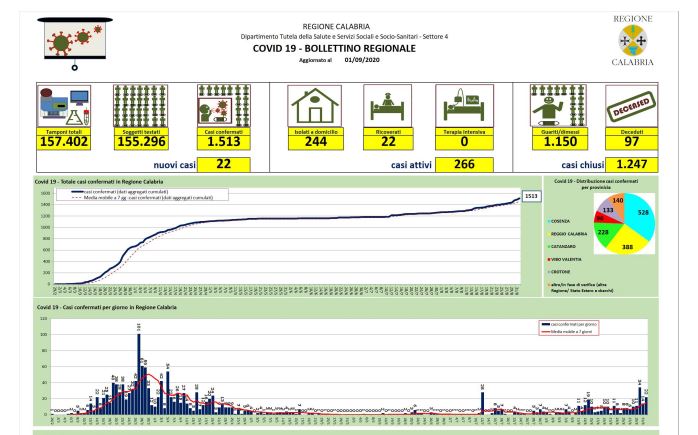Image resolution: width=698 pixels, height=435 pixels.
Task: Click the Terapia intensiva bed icon
Action: point(464,106)
